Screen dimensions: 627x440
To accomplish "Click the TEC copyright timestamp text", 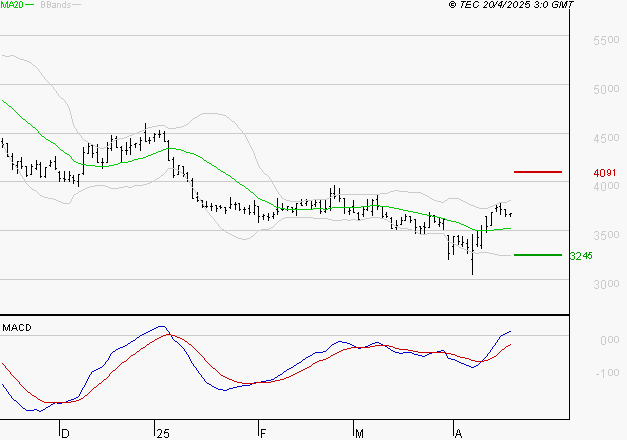I will click(x=511, y=5).
